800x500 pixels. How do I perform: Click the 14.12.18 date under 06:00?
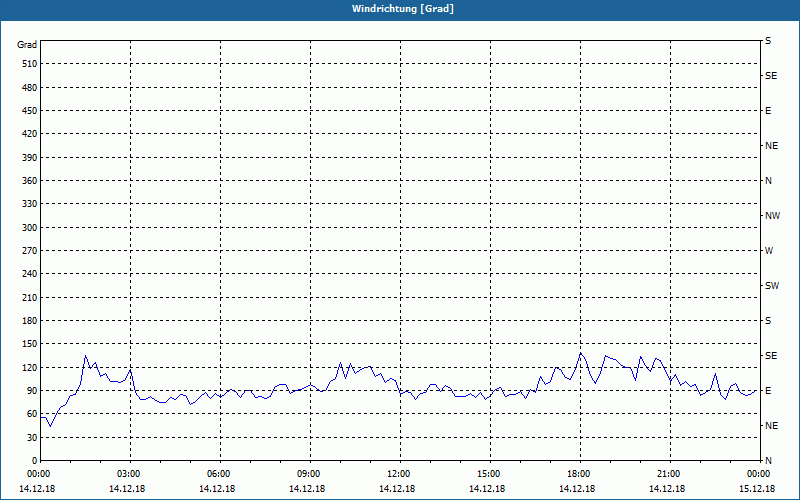(x=217, y=489)
